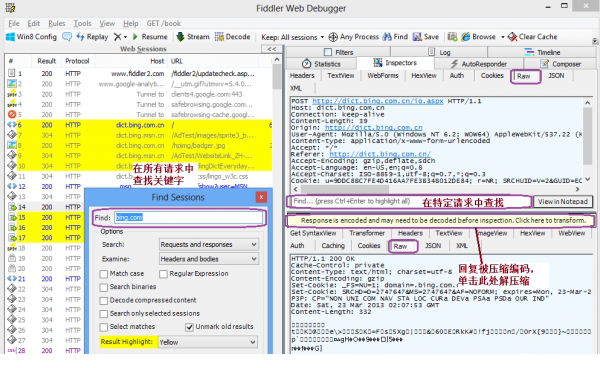Viewport: 600px width, 368px height.
Task: Click the session 1 document icon
Action: tap(12, 73)
